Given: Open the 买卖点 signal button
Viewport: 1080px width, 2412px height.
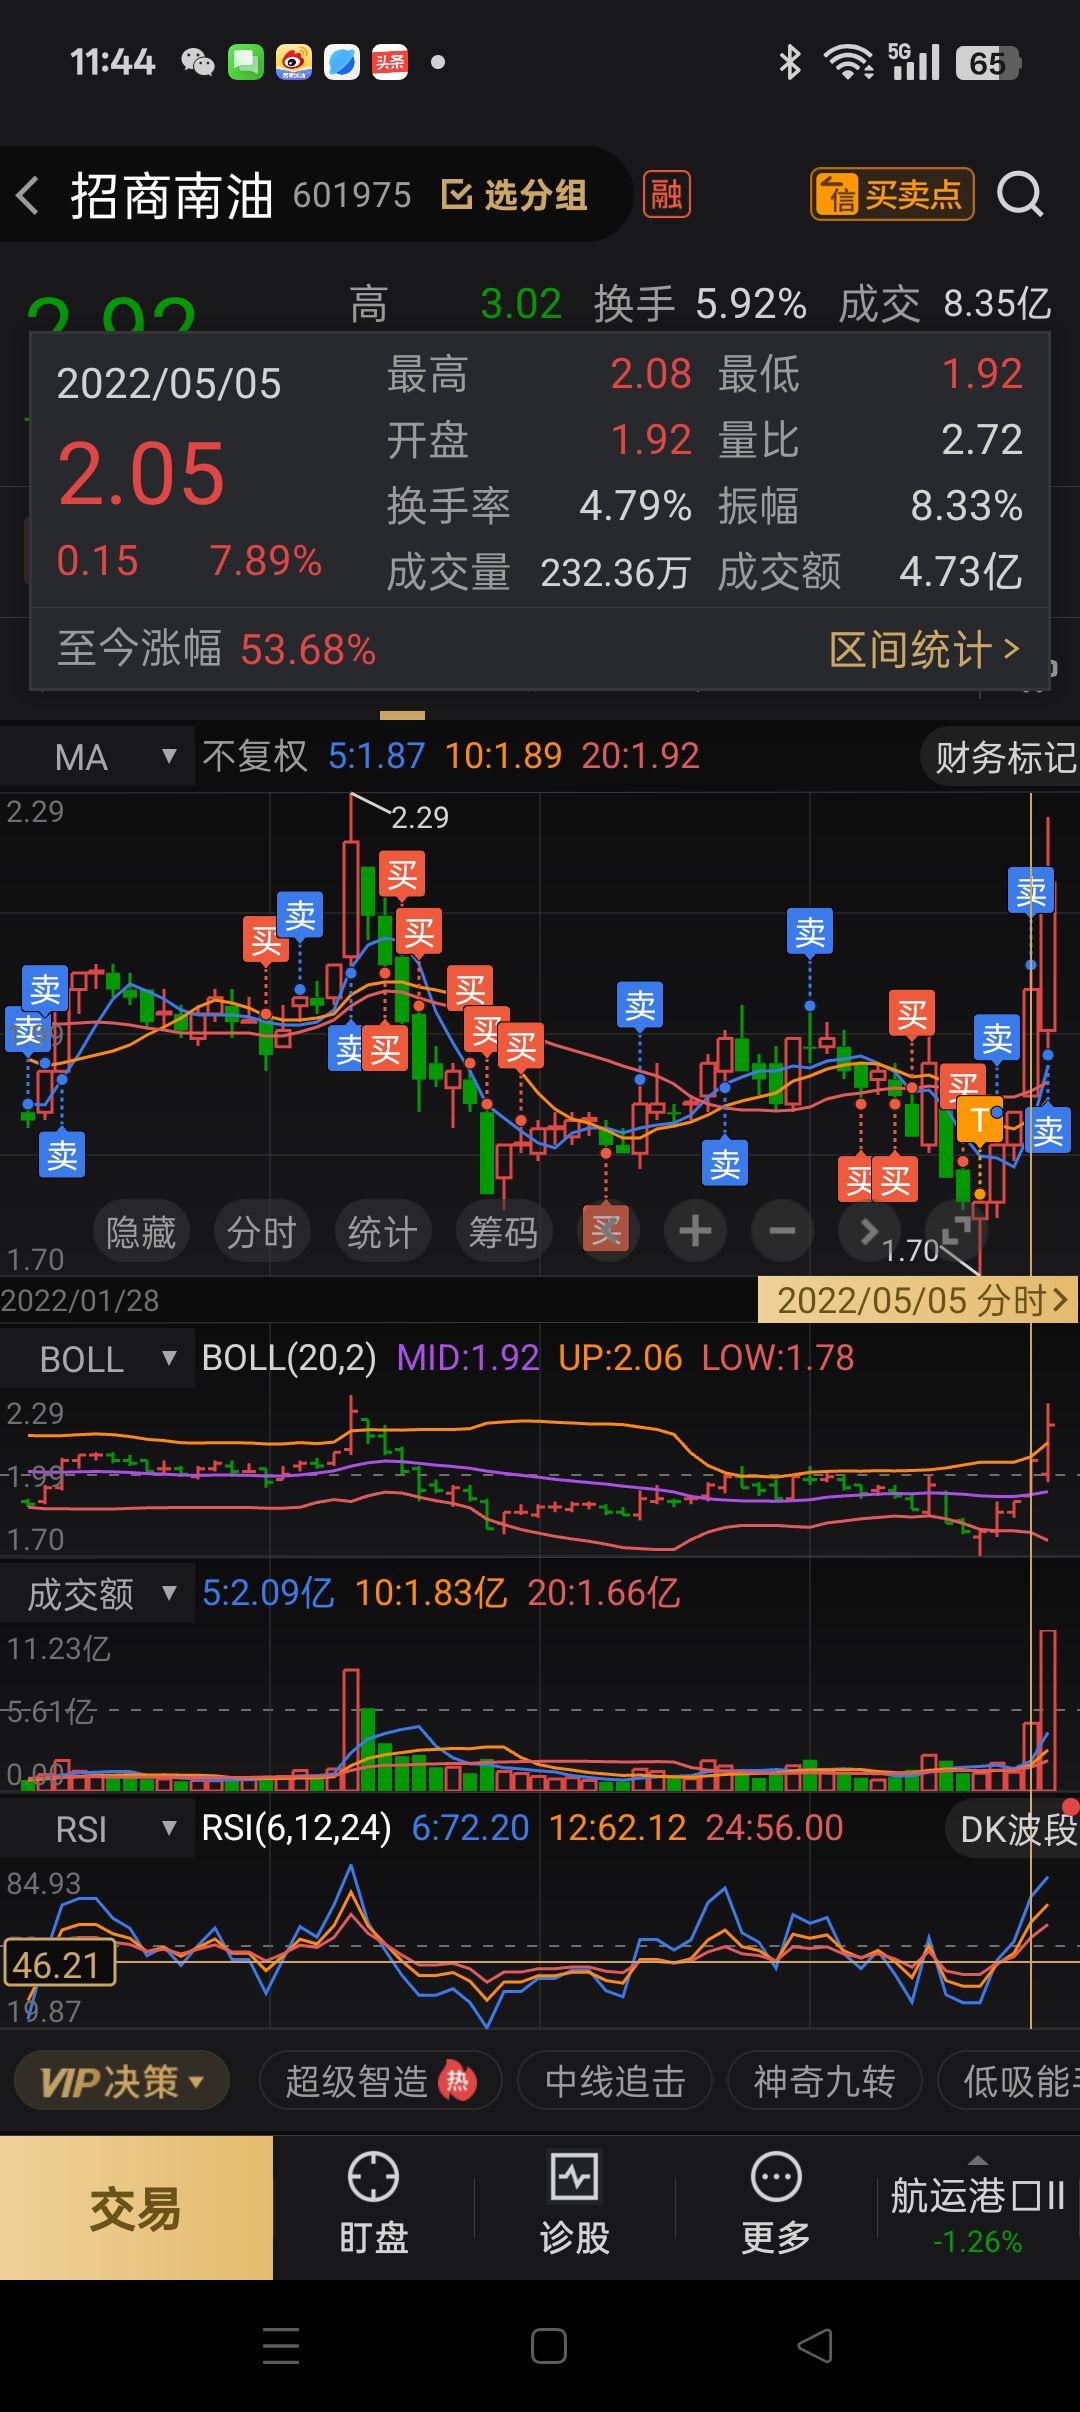Looking at the screenshot, I should 892,194.
